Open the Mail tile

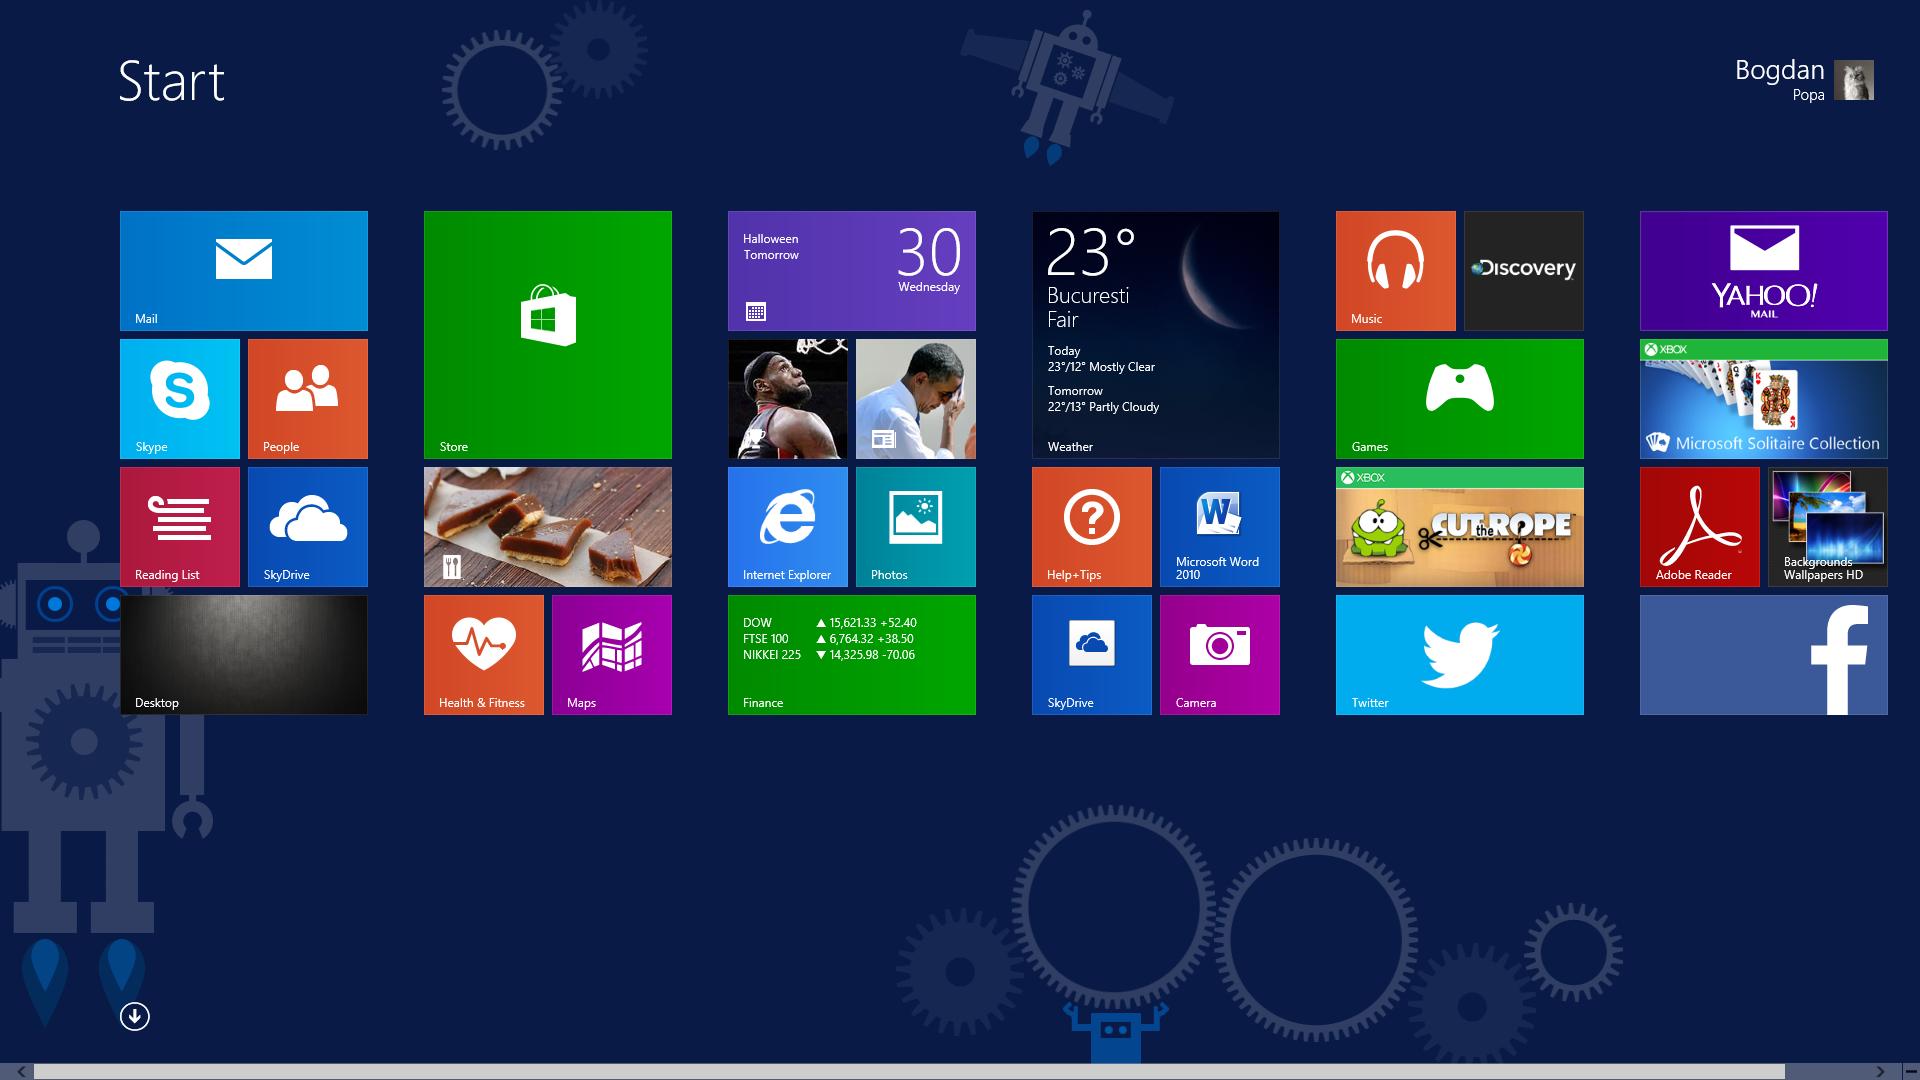(243, 270)
